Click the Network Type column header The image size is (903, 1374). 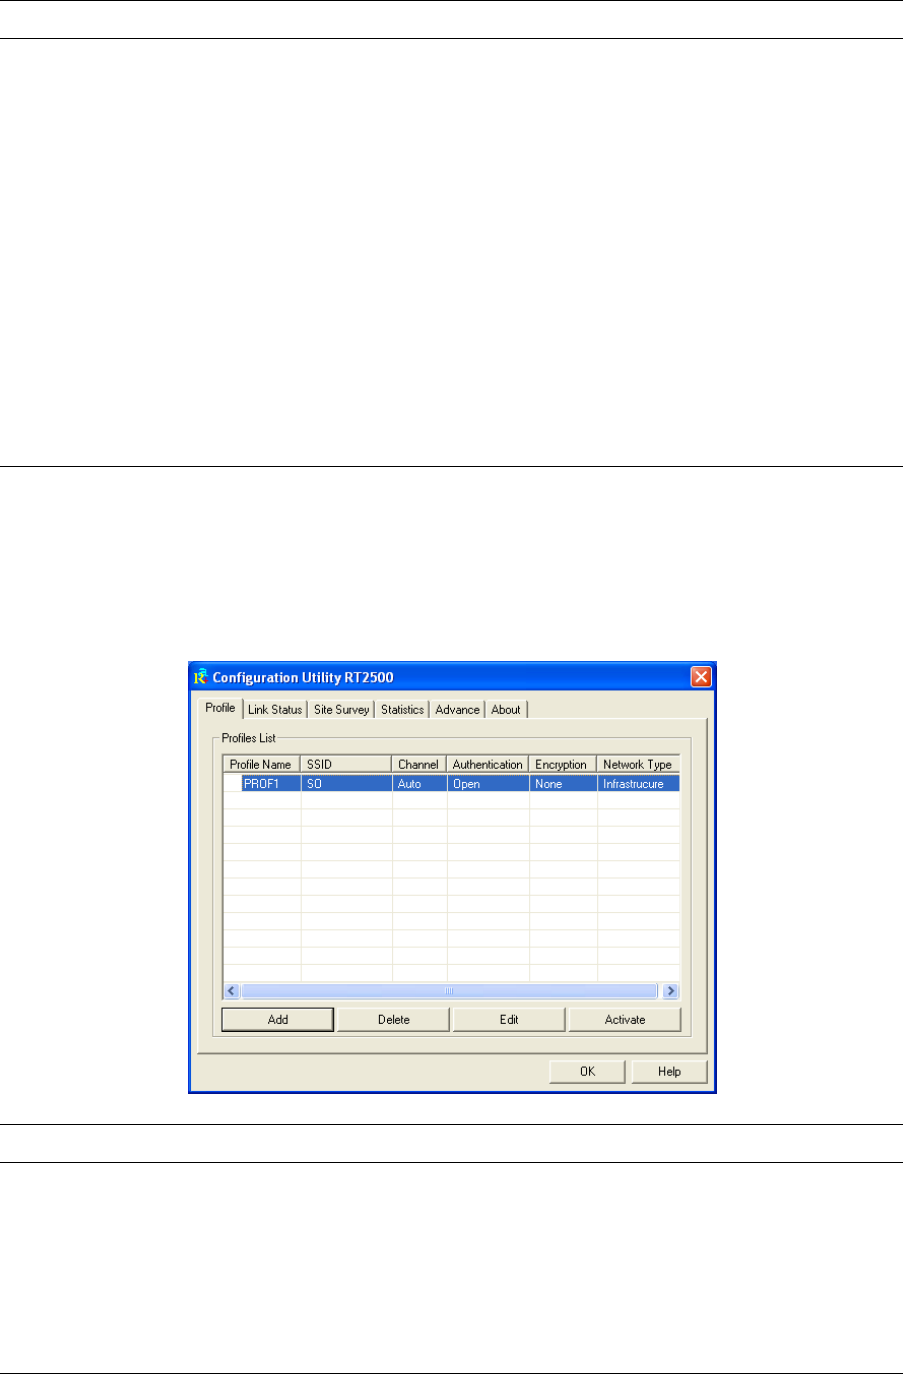click(638, 764)
